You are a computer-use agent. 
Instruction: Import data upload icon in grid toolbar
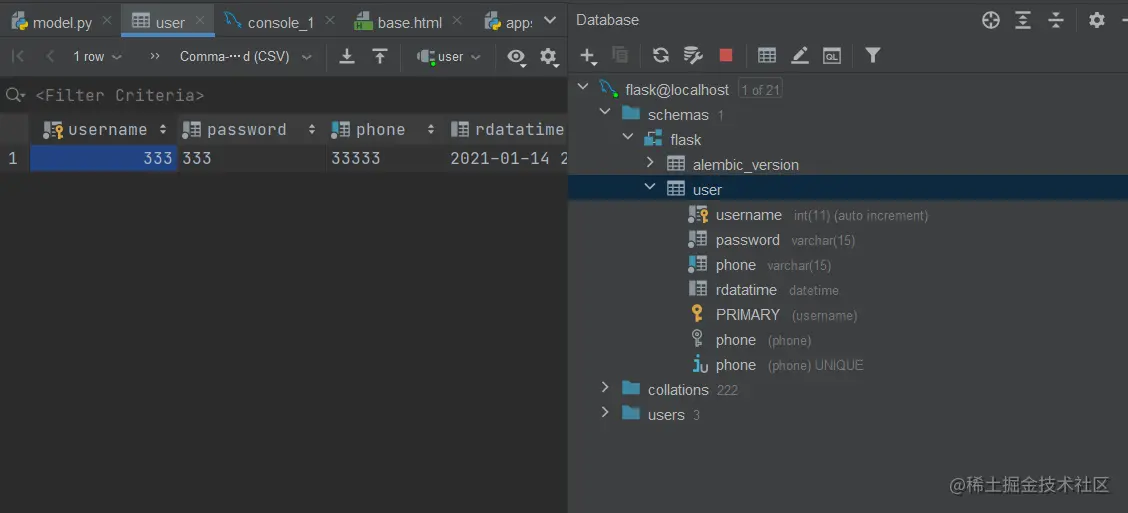(x=380, y=56)
